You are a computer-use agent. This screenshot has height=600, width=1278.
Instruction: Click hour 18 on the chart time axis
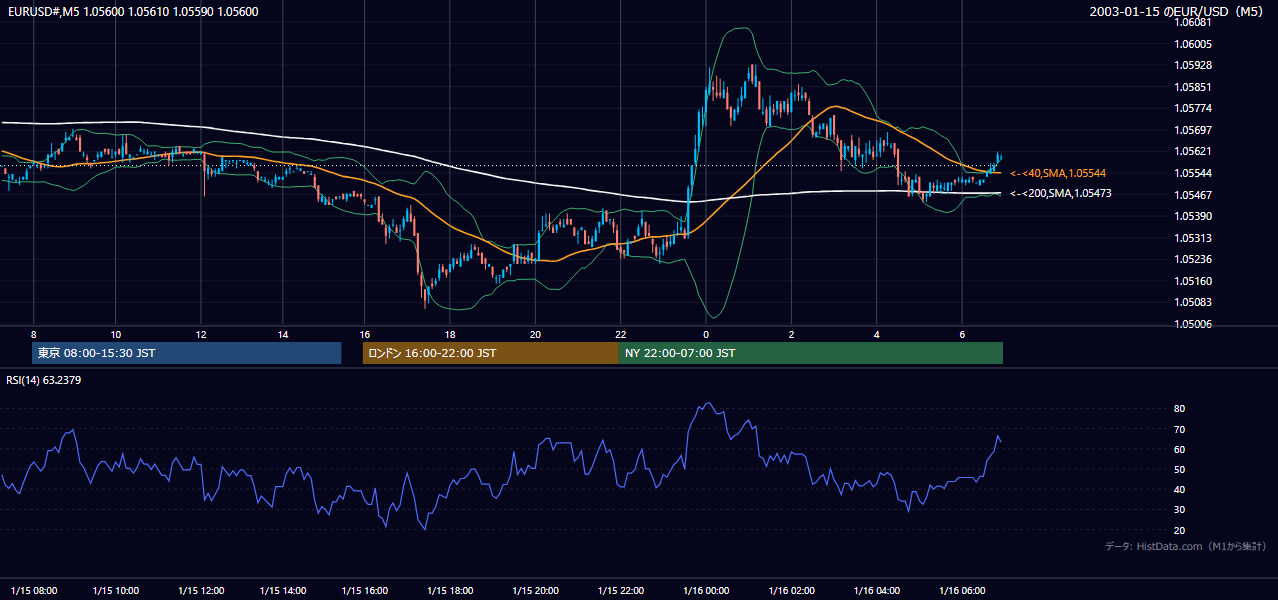(x=450, y=334)
